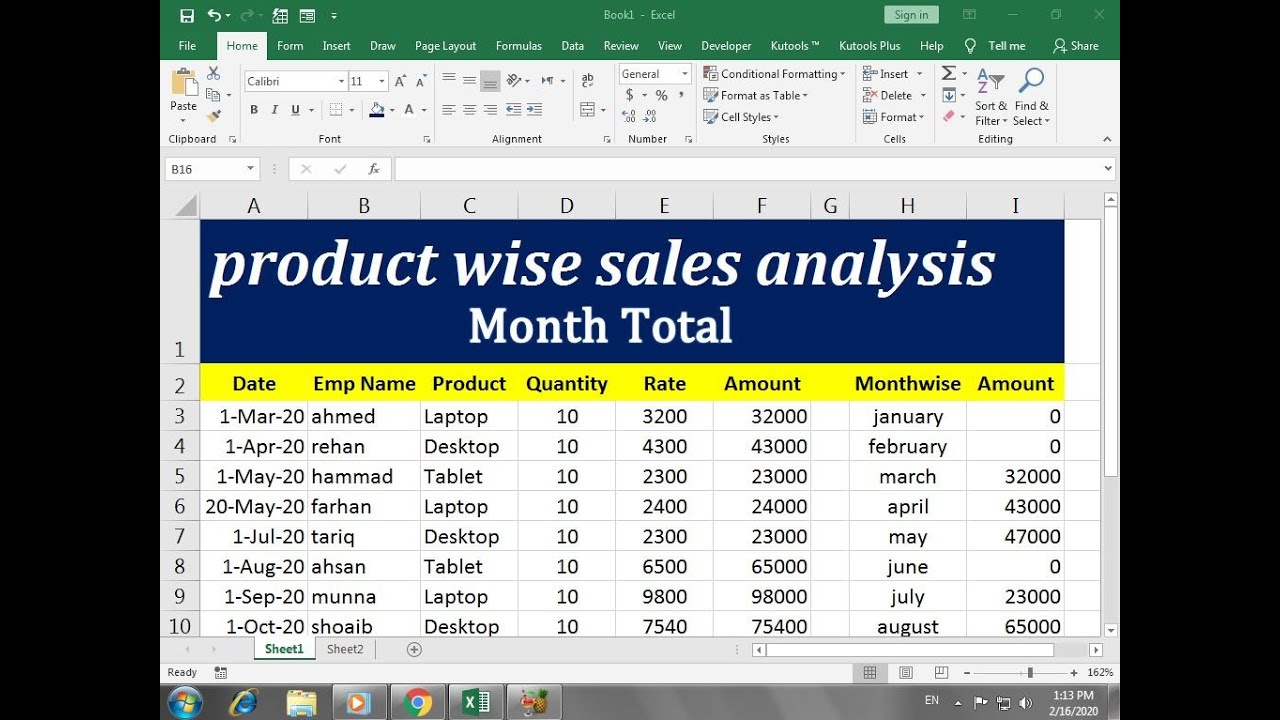Select the Format Painter brush
The image size is (1280, 720).
213,116
